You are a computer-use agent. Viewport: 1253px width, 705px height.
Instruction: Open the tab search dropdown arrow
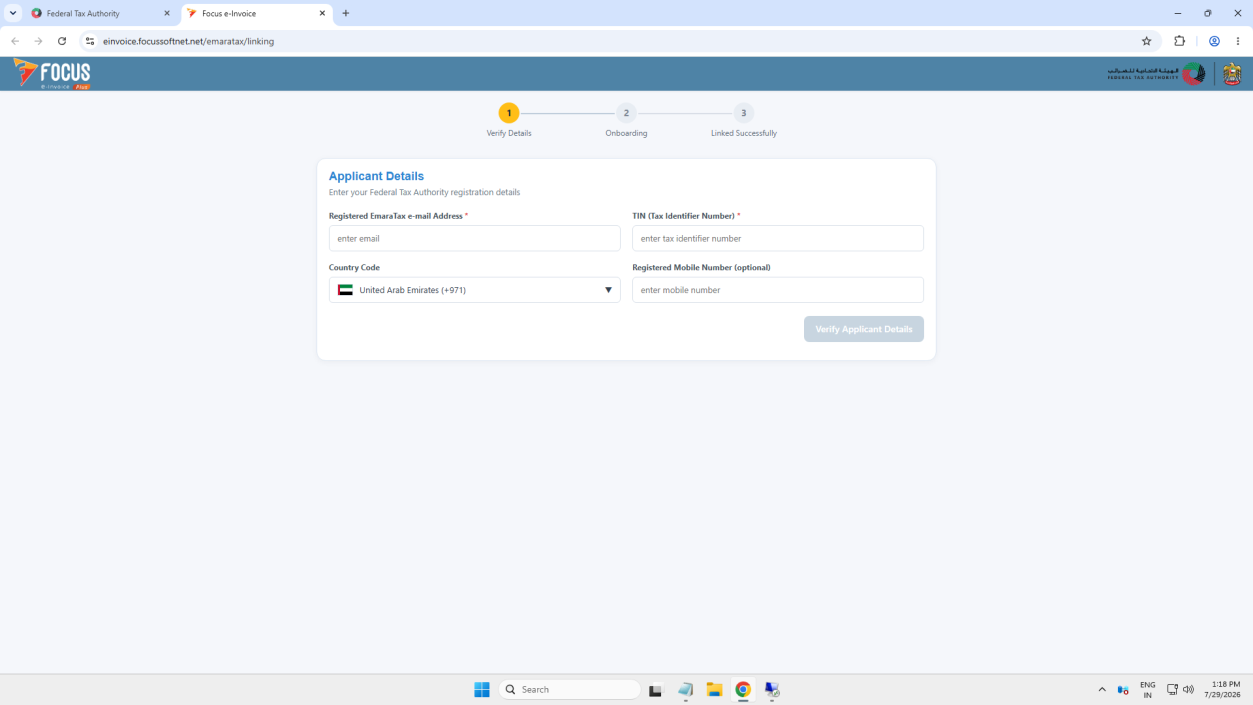13,13
